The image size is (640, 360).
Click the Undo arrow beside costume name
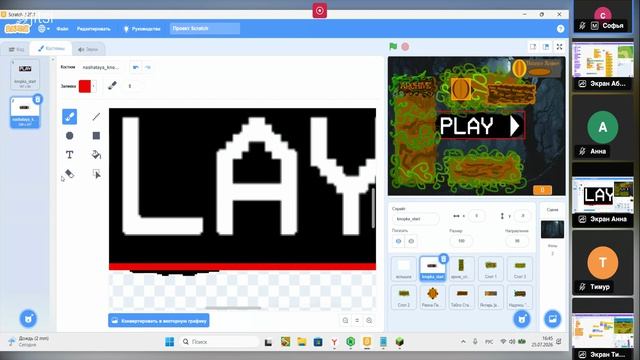[136, 67]
